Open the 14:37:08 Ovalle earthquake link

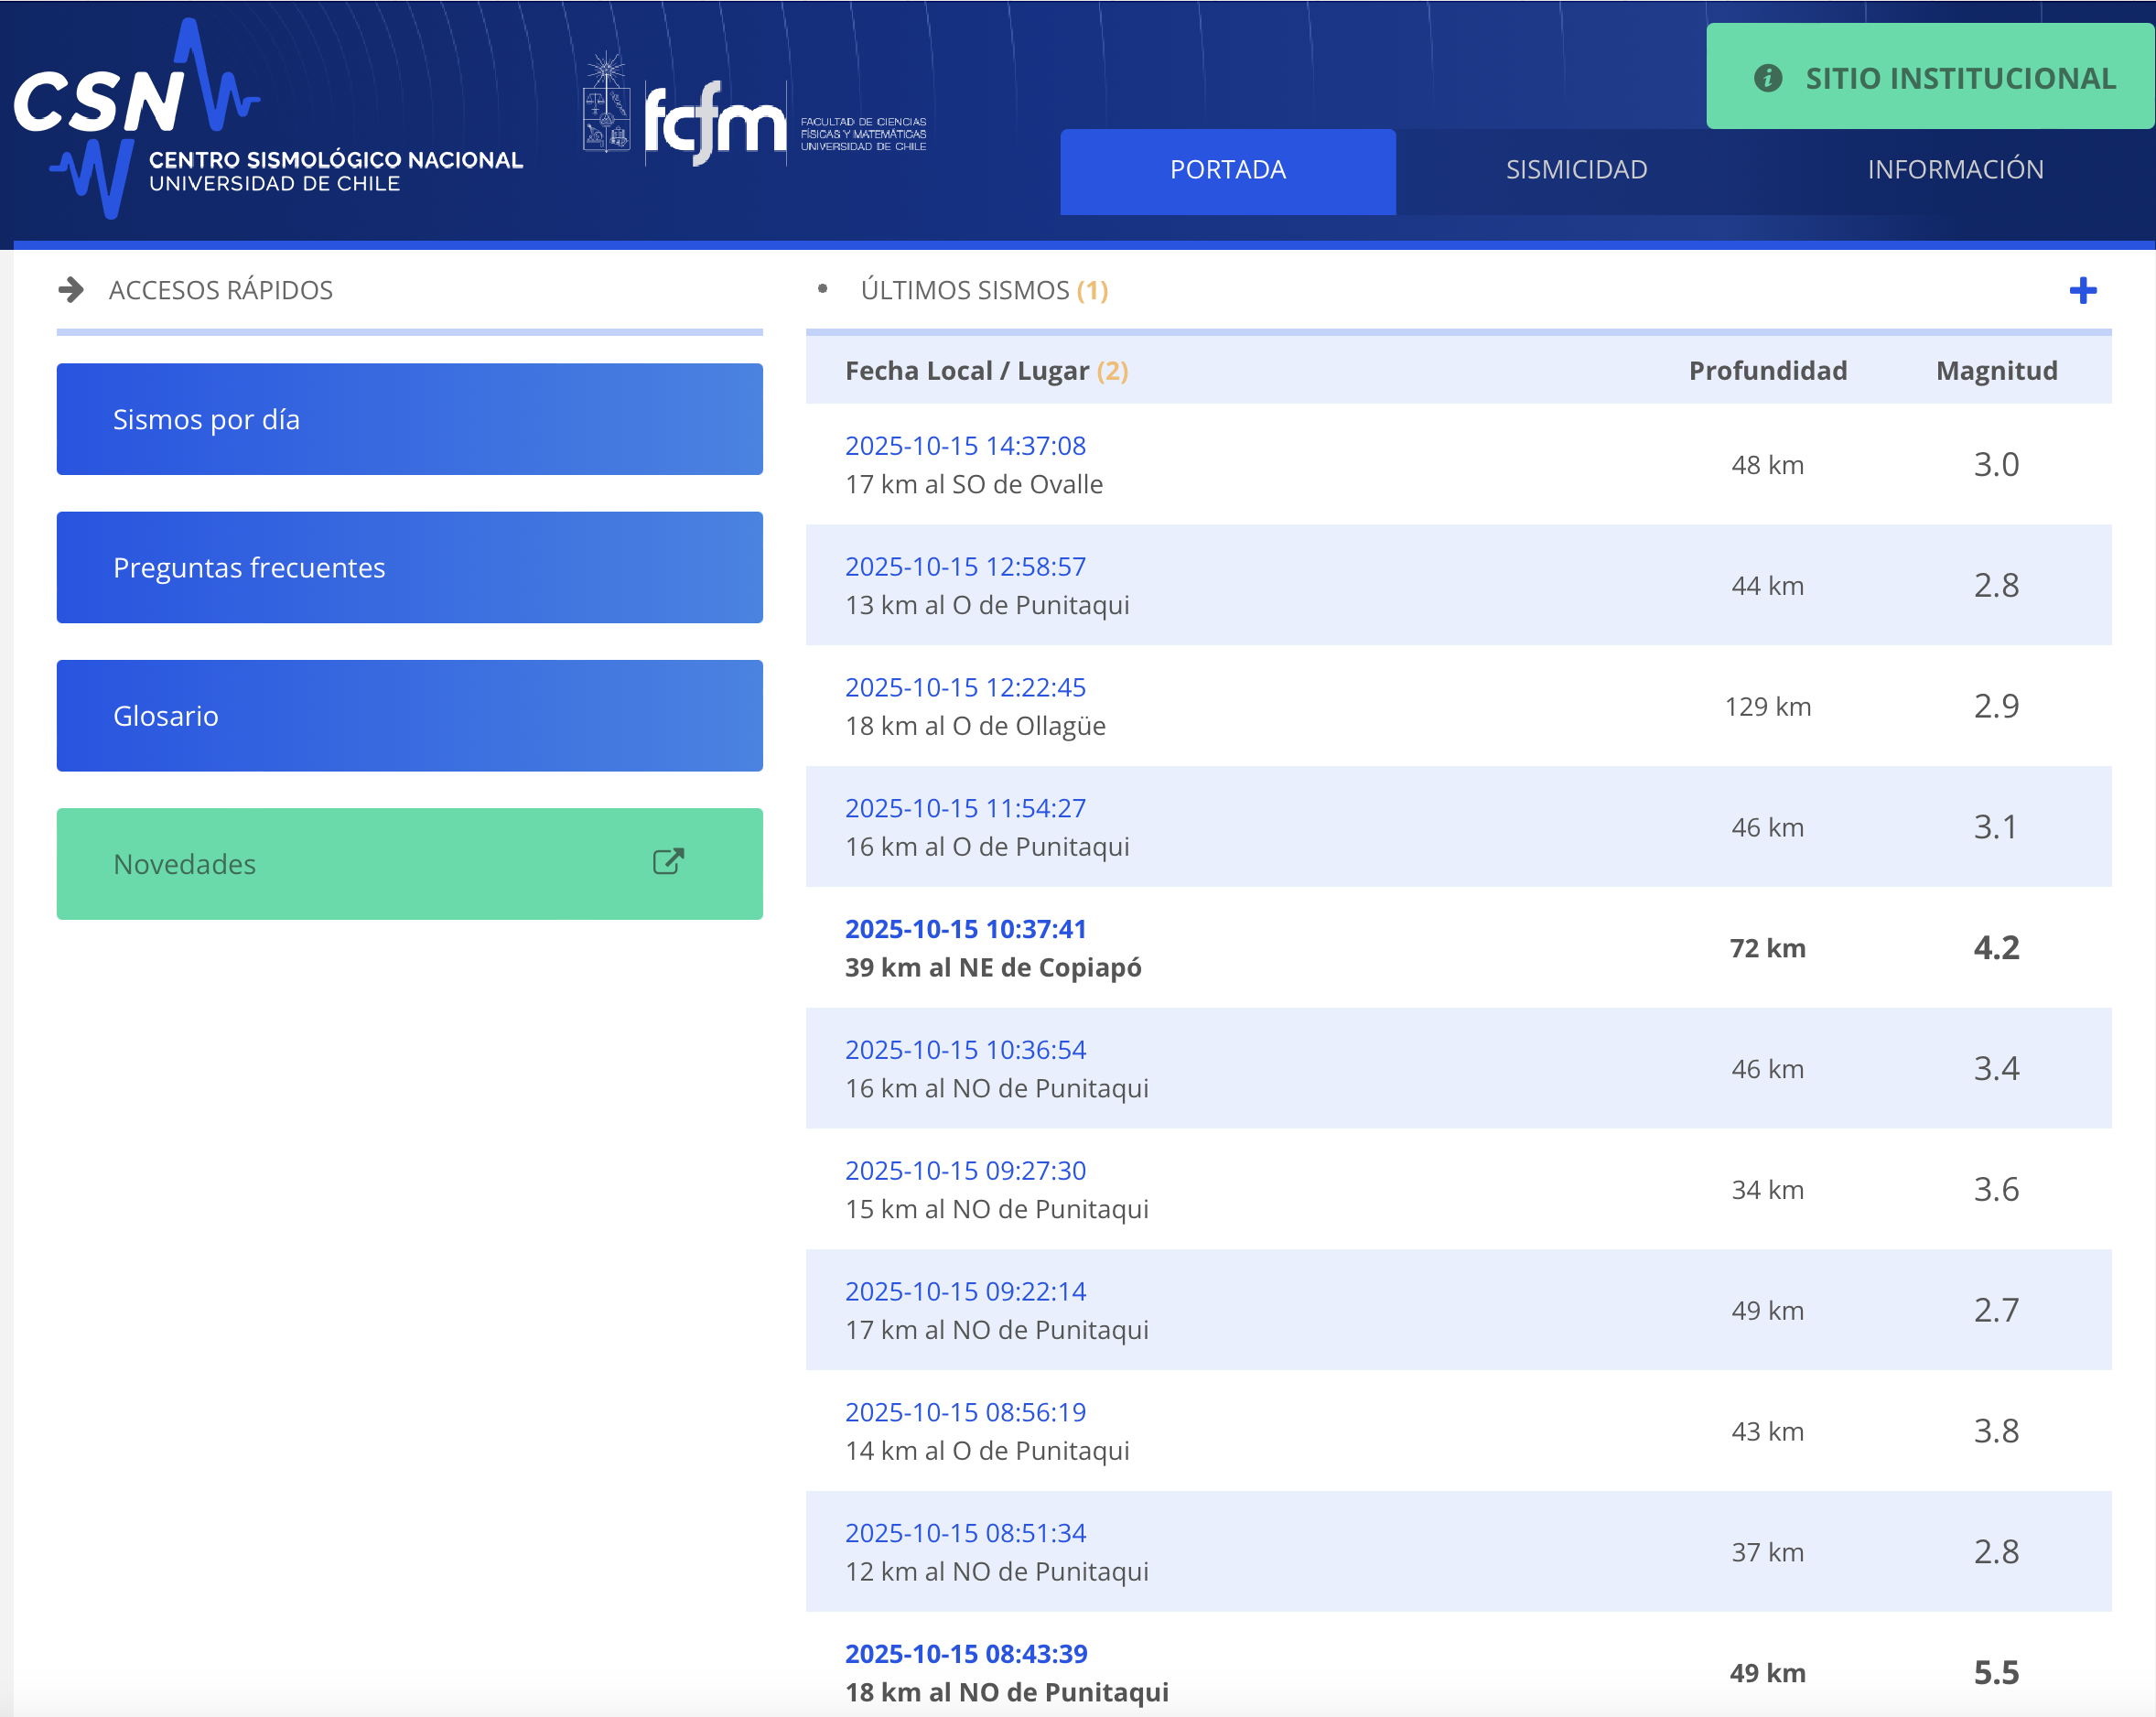pos(964,446)
